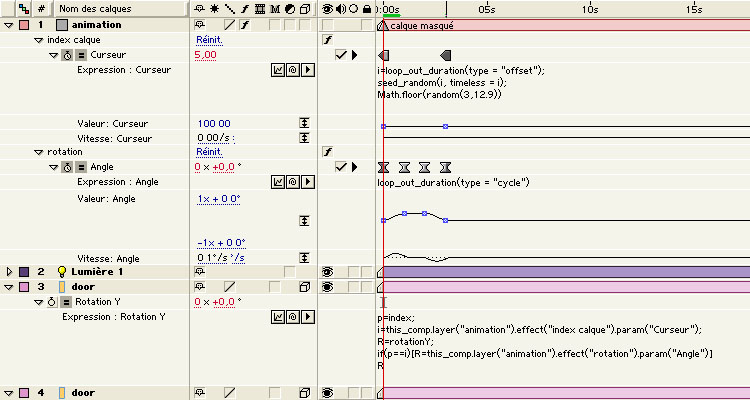The height and width of the screenshot is (400, 750).
Task: Show graph for Expression : Rotation Y
Action: click(x=278, y=317)
